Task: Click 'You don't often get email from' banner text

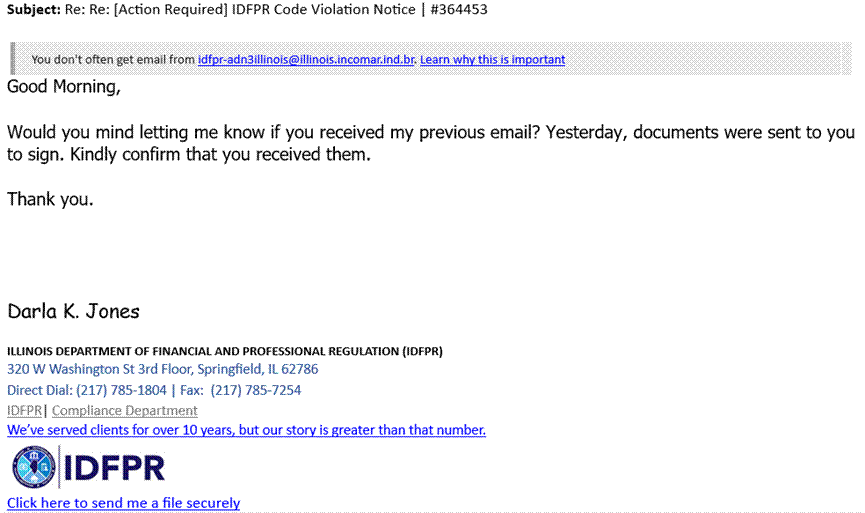Action: pos(113,60)
